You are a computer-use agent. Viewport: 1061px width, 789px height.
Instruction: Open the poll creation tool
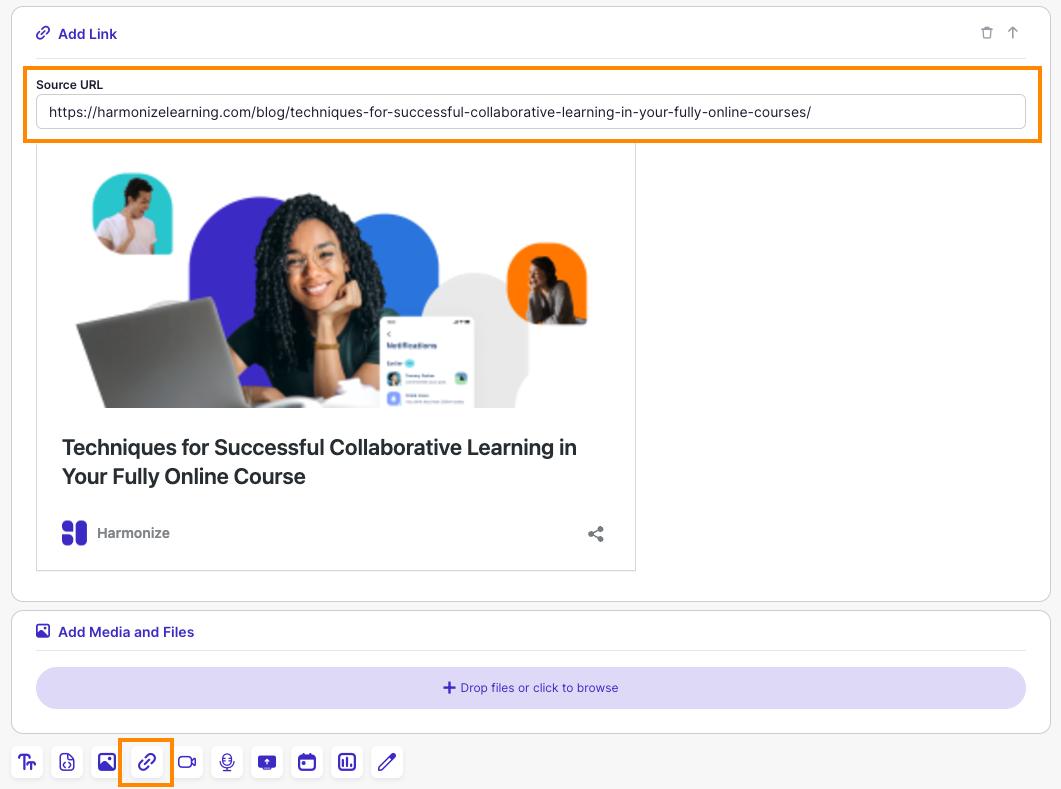pyautogui.click(x=346, y=762)
